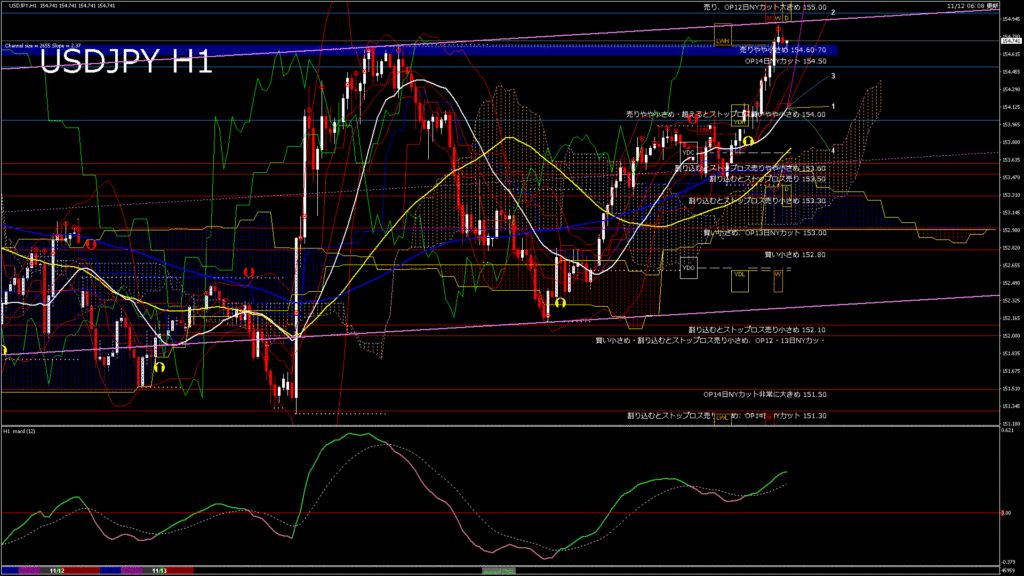Click the 11/12 date marker on timeline
This screenshot has height=576, width=1024.
[x=58, y=571]
